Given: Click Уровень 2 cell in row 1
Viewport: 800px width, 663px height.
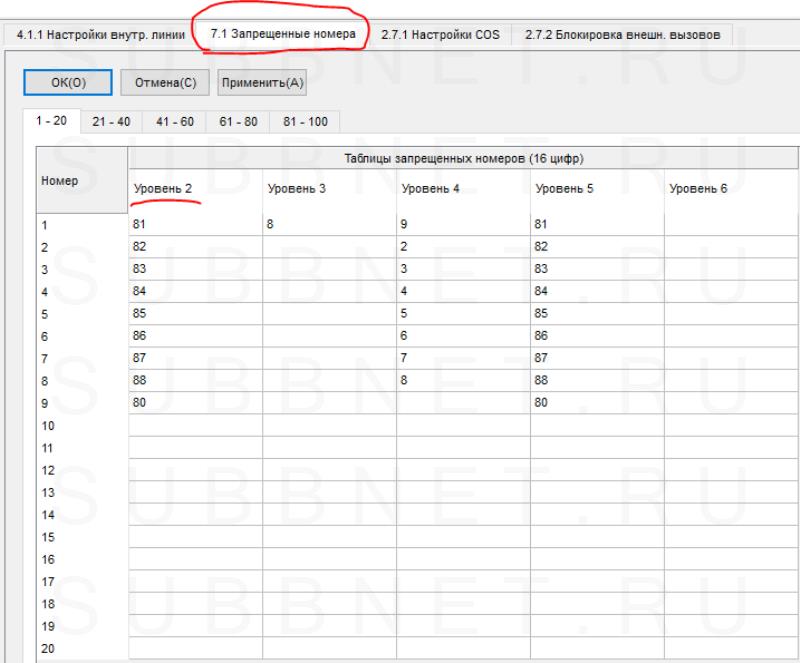Looking at the screenshot, I should [x=195, y=225].
